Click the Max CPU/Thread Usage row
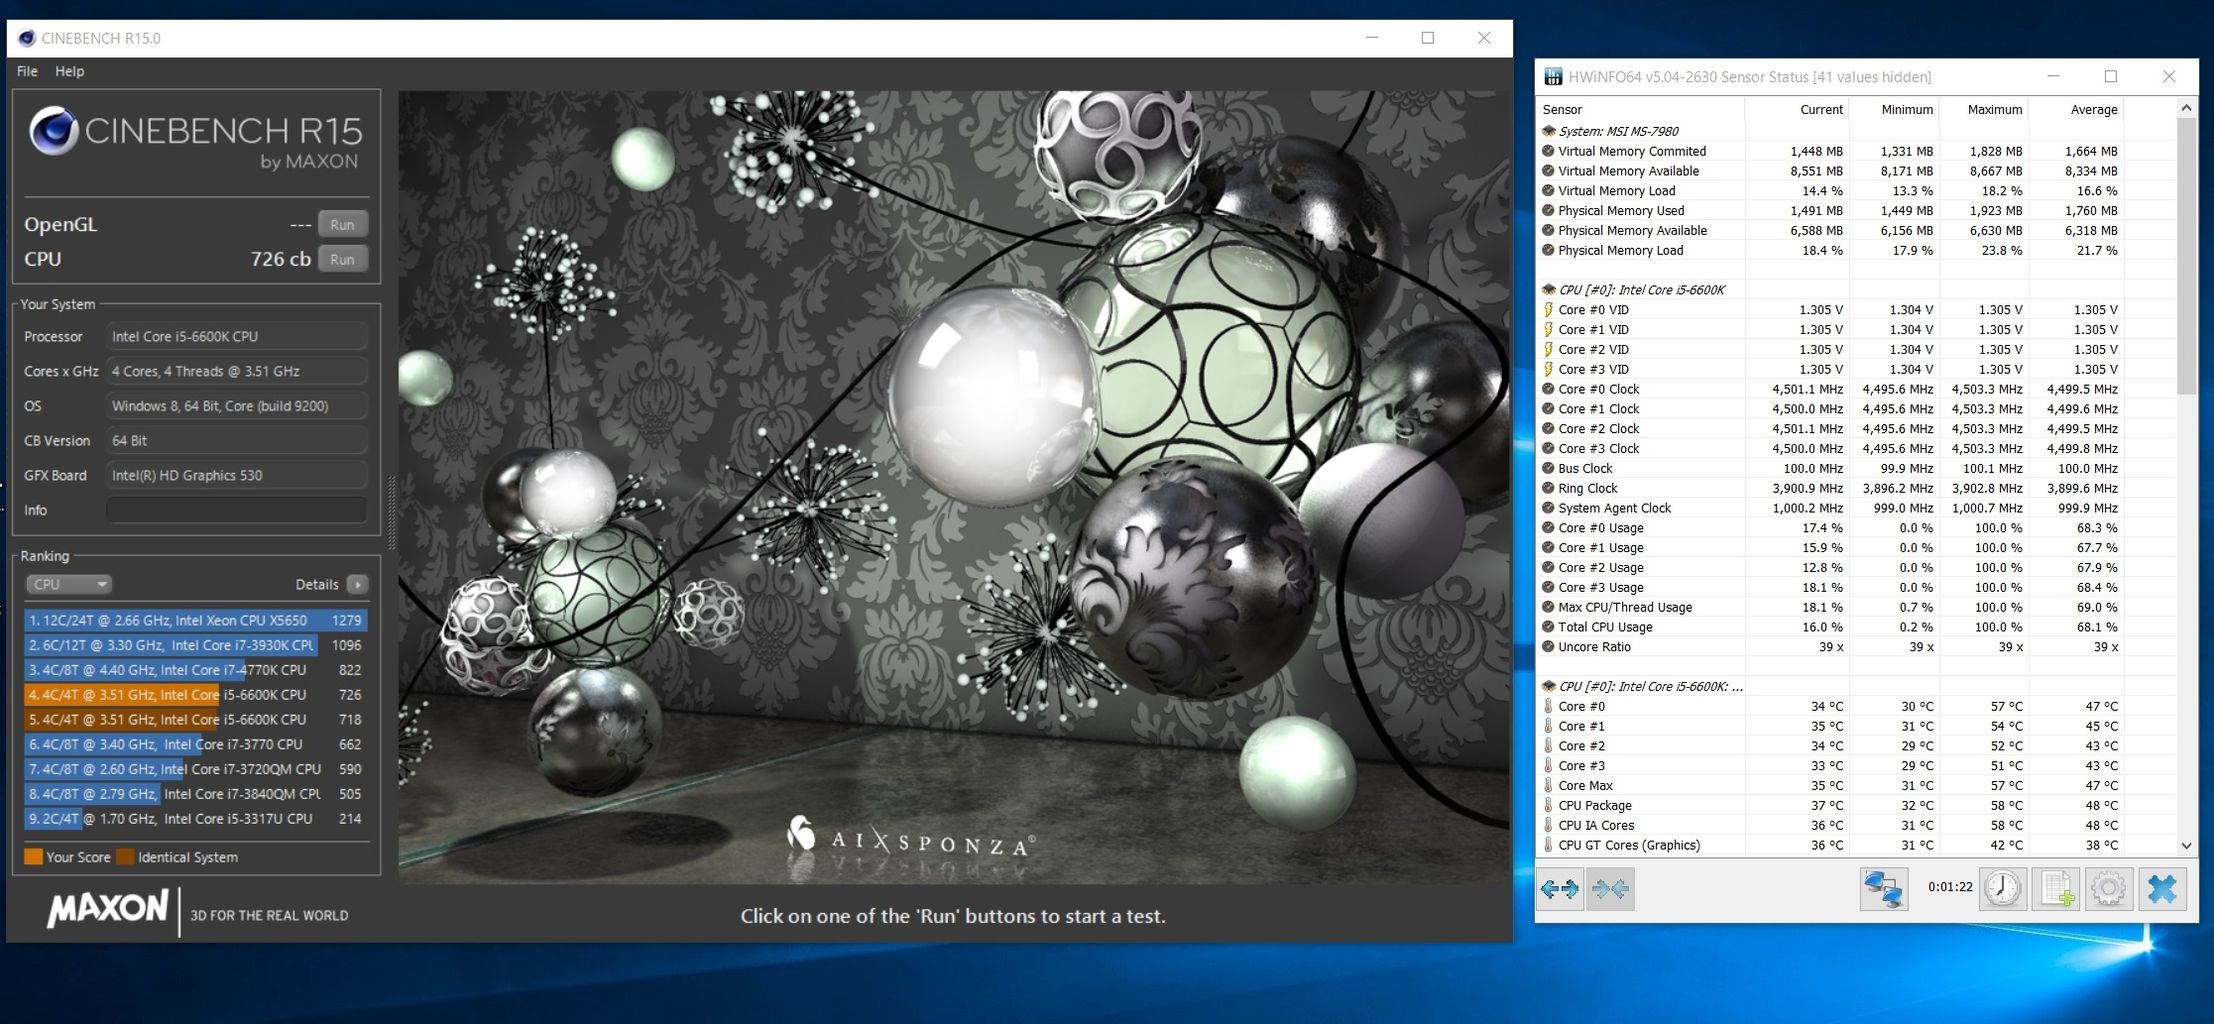This screenshot has width=2214, height=1024. tap(1857, 607)
